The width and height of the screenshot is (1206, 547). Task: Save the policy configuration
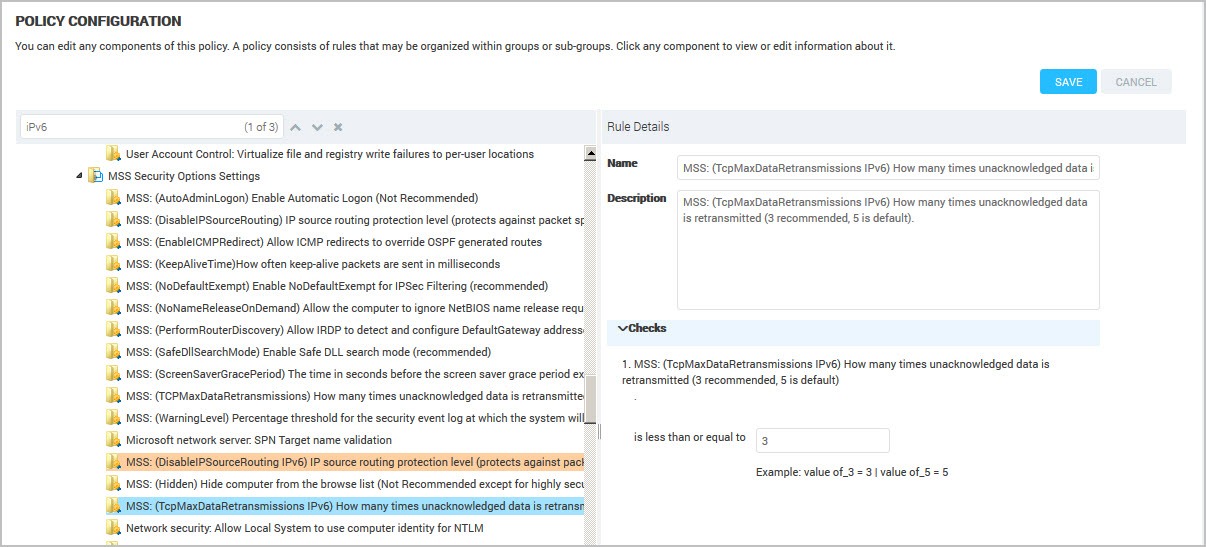click(1068, 82)
